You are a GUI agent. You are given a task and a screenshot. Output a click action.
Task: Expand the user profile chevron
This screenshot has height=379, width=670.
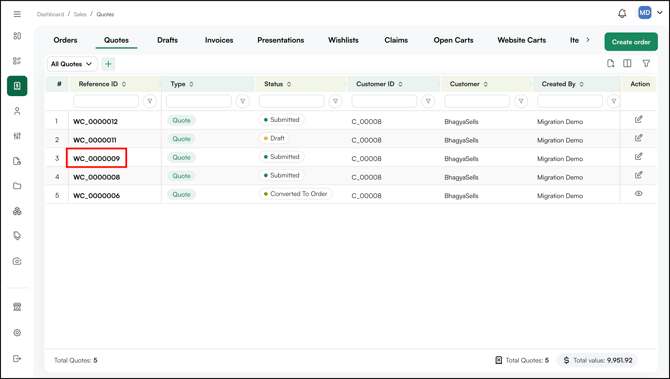(x=660, y=13)
